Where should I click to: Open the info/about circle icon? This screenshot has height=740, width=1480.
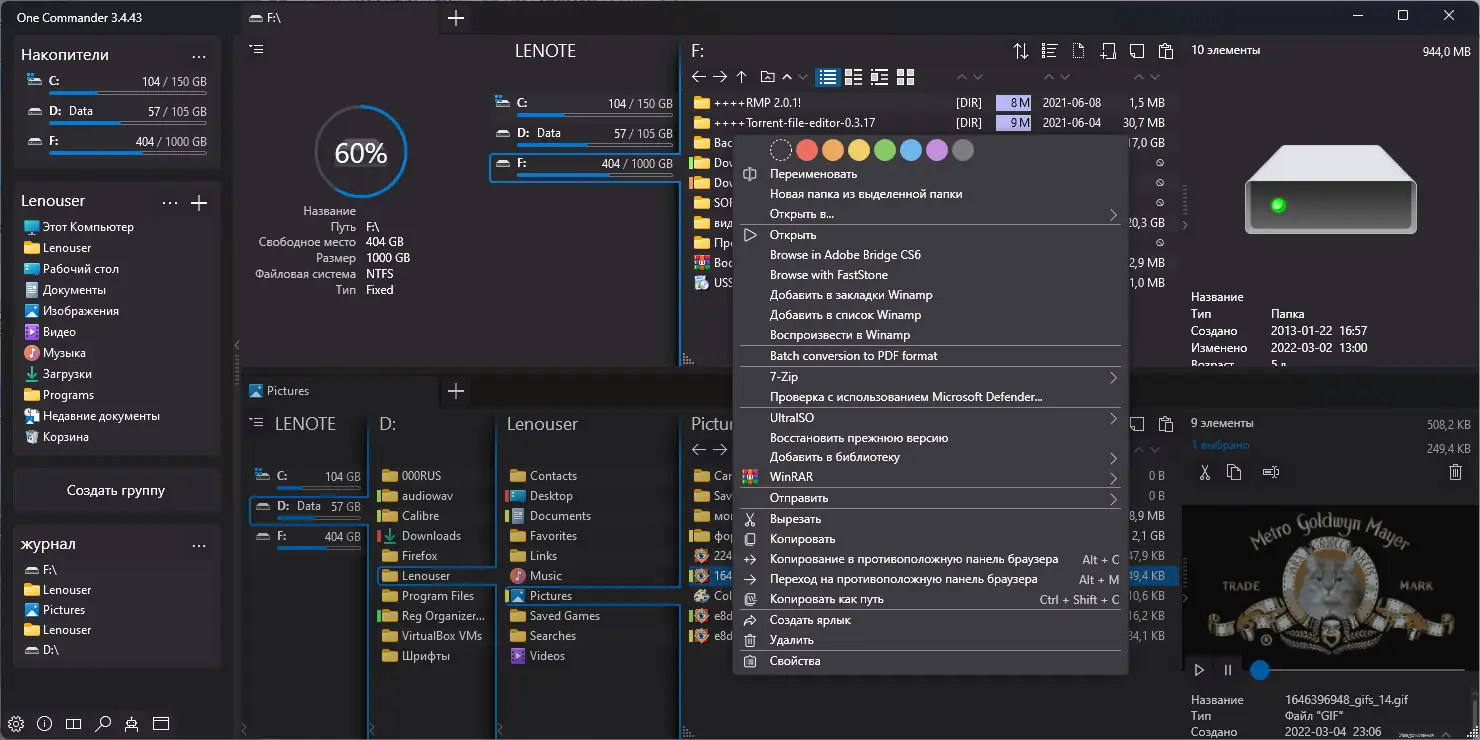44,723
